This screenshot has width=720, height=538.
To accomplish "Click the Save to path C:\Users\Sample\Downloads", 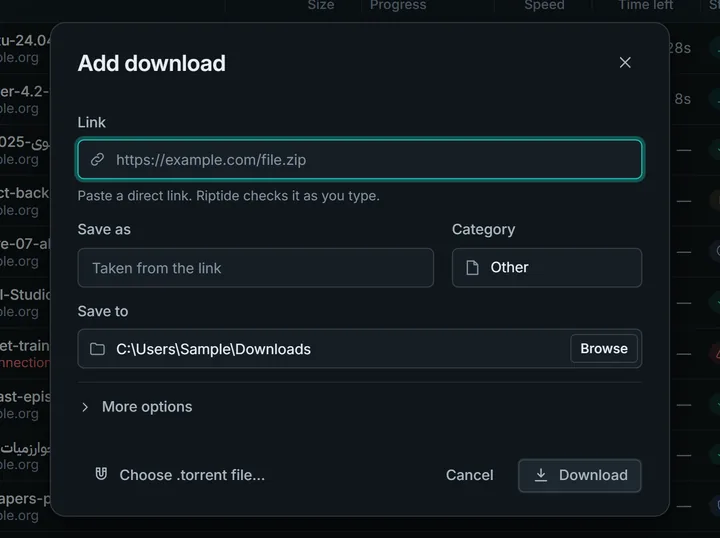I will pyautogui.click(x=214, y=349).
